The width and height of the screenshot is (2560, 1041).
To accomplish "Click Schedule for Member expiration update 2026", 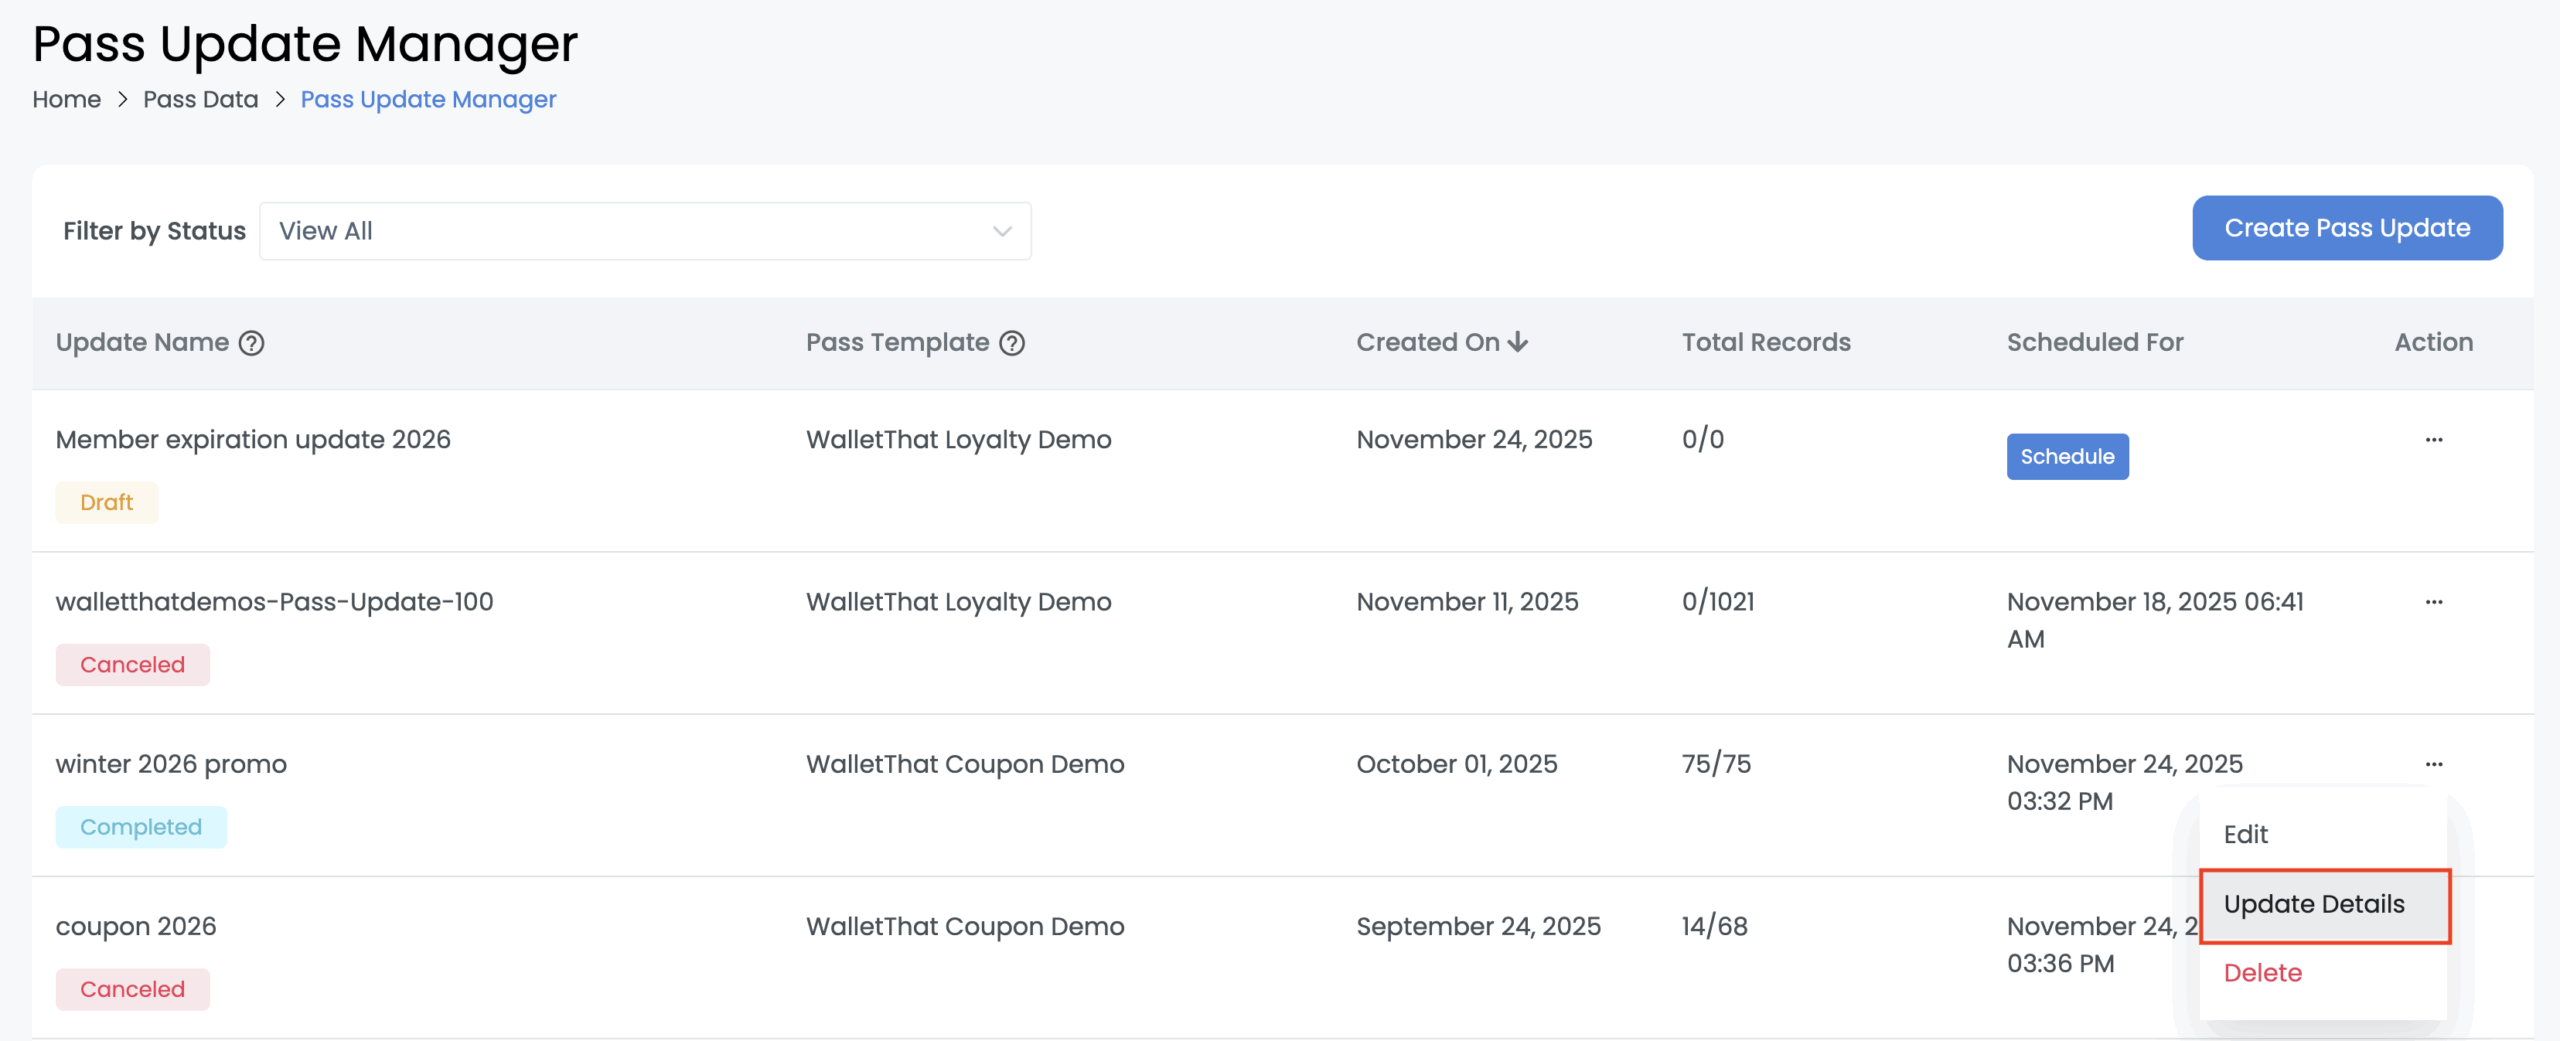I will point(2067,456).
